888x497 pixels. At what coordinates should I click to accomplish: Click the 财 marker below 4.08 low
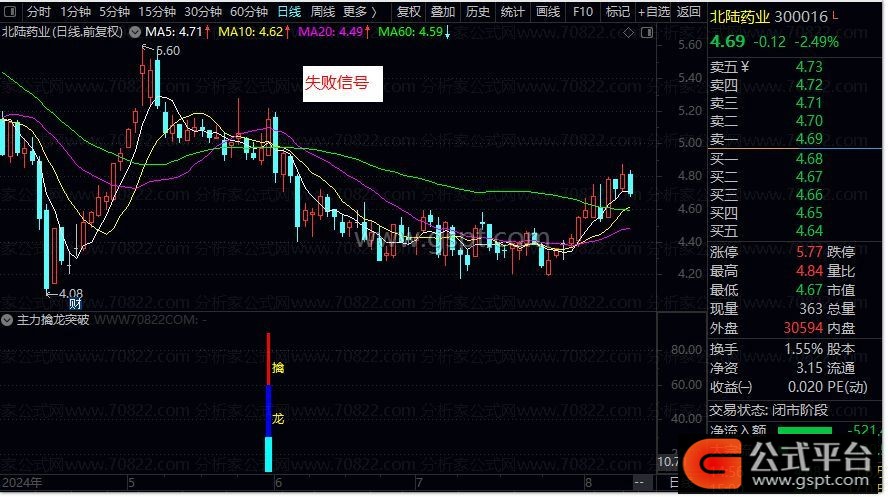pos(75,304)
